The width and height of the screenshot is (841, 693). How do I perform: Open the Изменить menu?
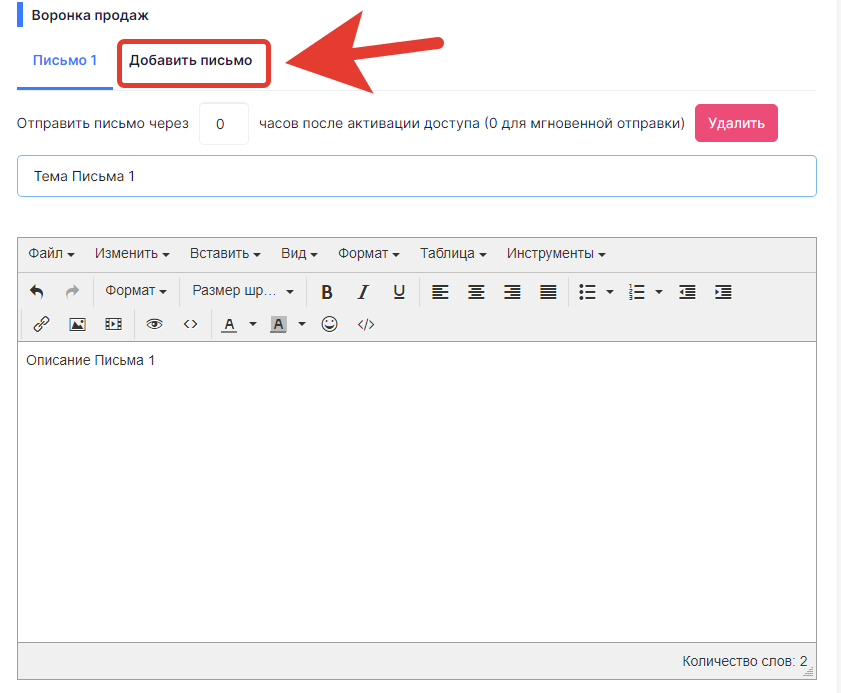tap(132, 253)
